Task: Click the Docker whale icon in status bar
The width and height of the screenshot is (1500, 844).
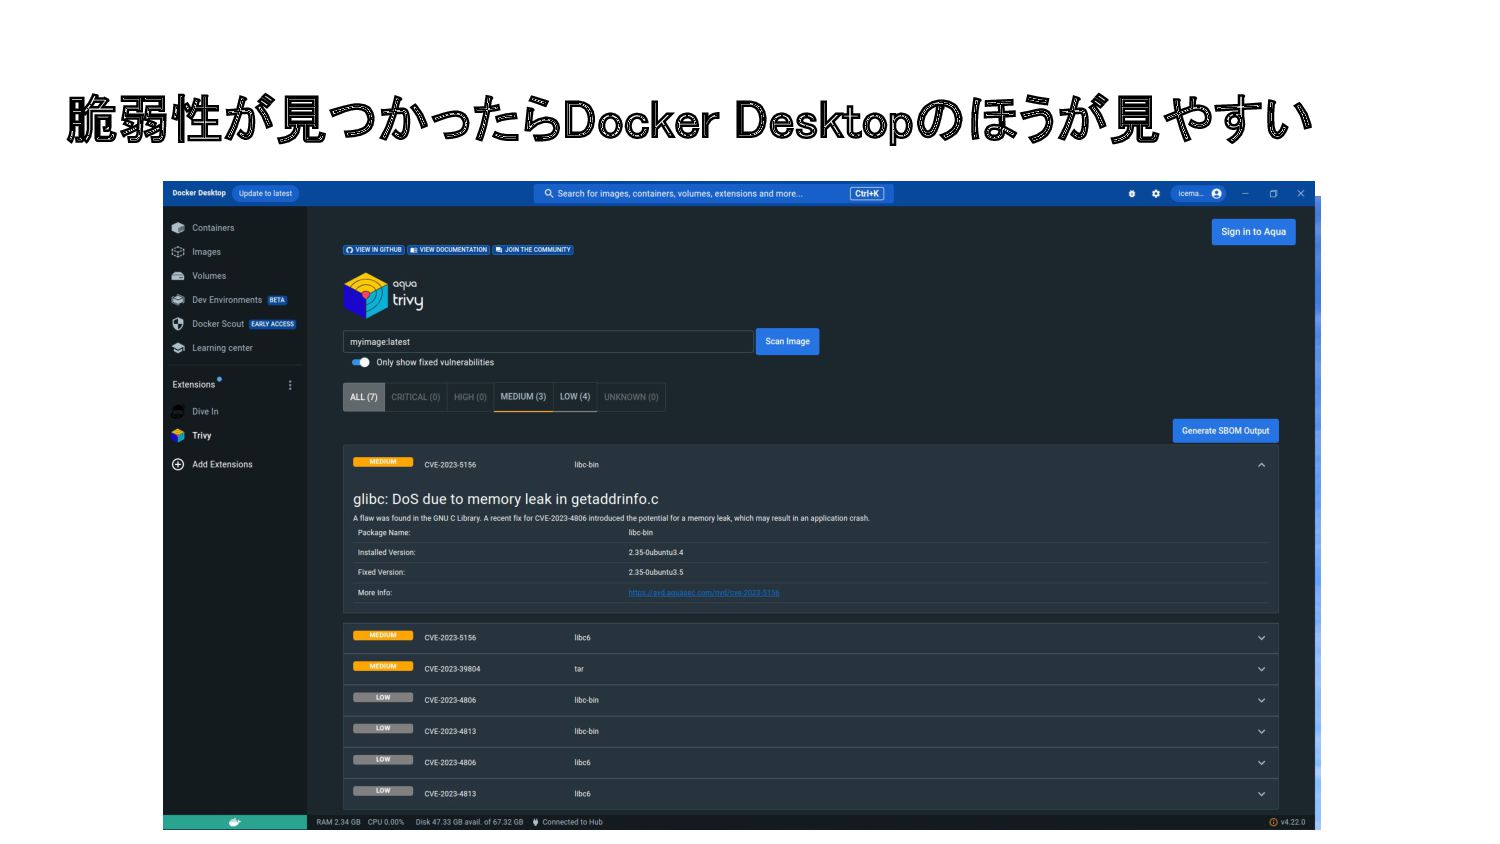Action: point(235,822)
